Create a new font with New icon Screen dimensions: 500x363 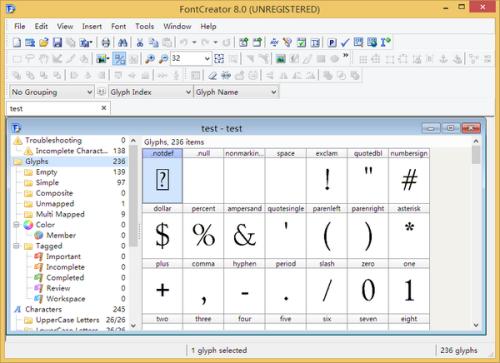pyautogui.click(x=17, y=42)
